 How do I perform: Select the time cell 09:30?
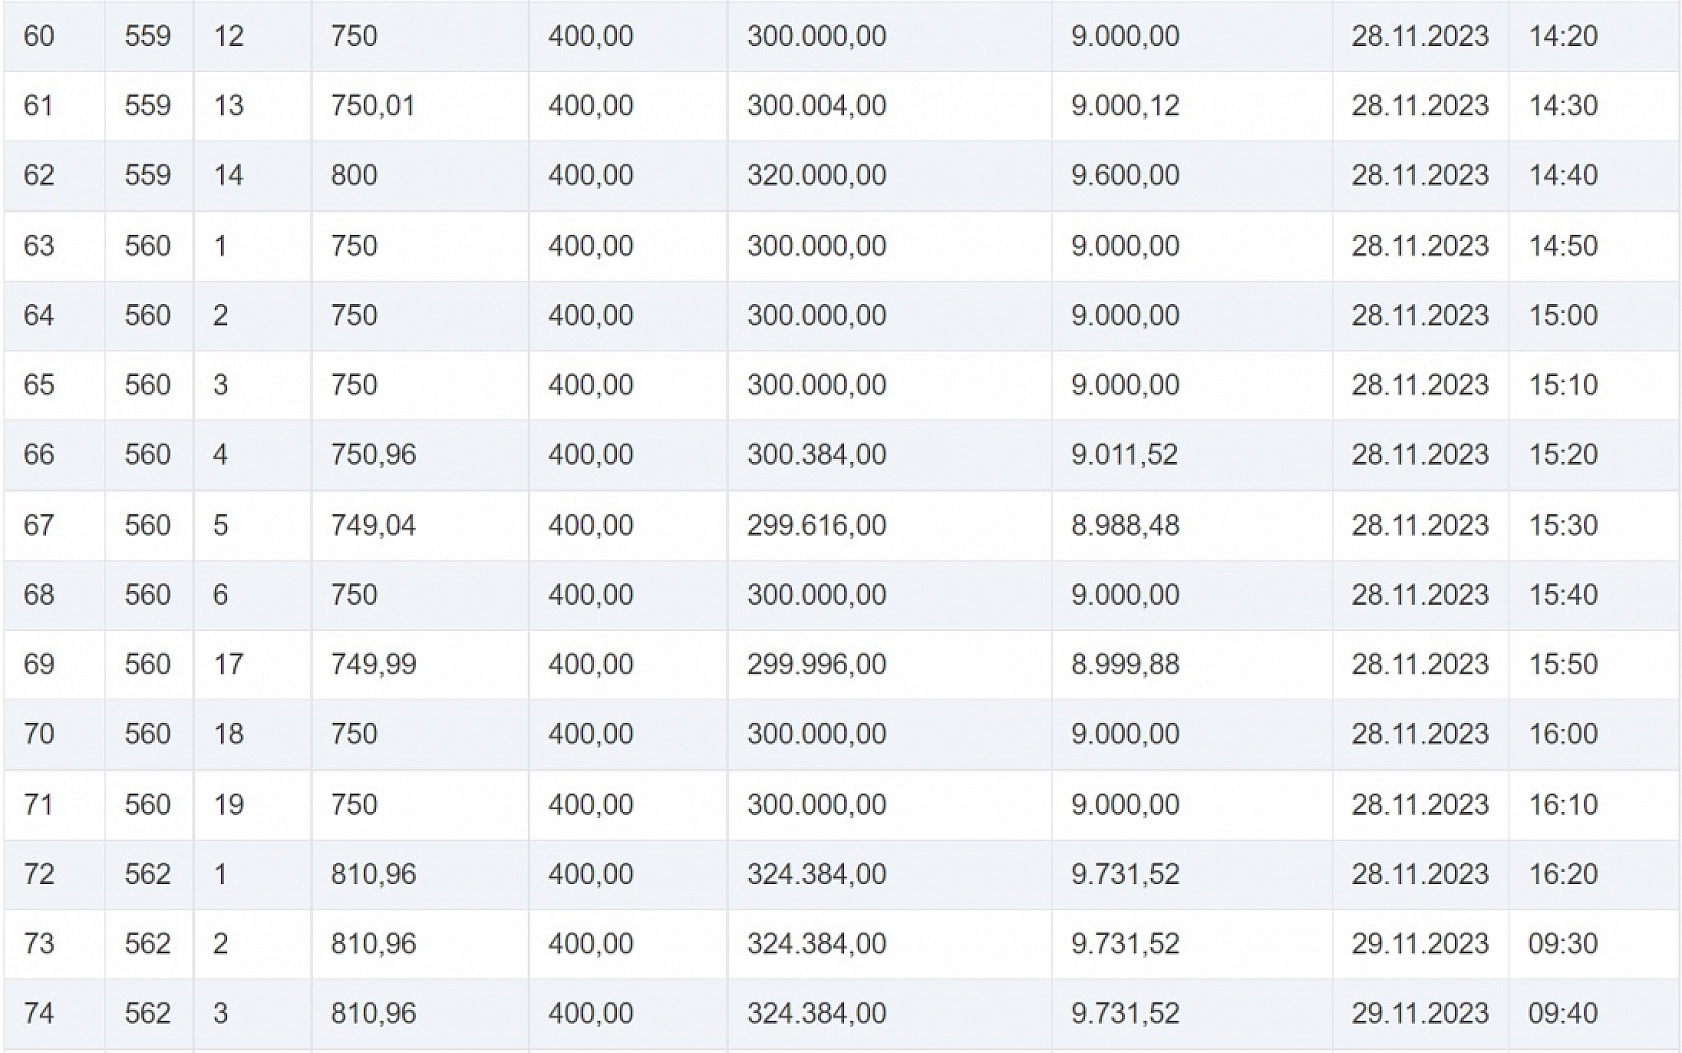click(1563, 944)
